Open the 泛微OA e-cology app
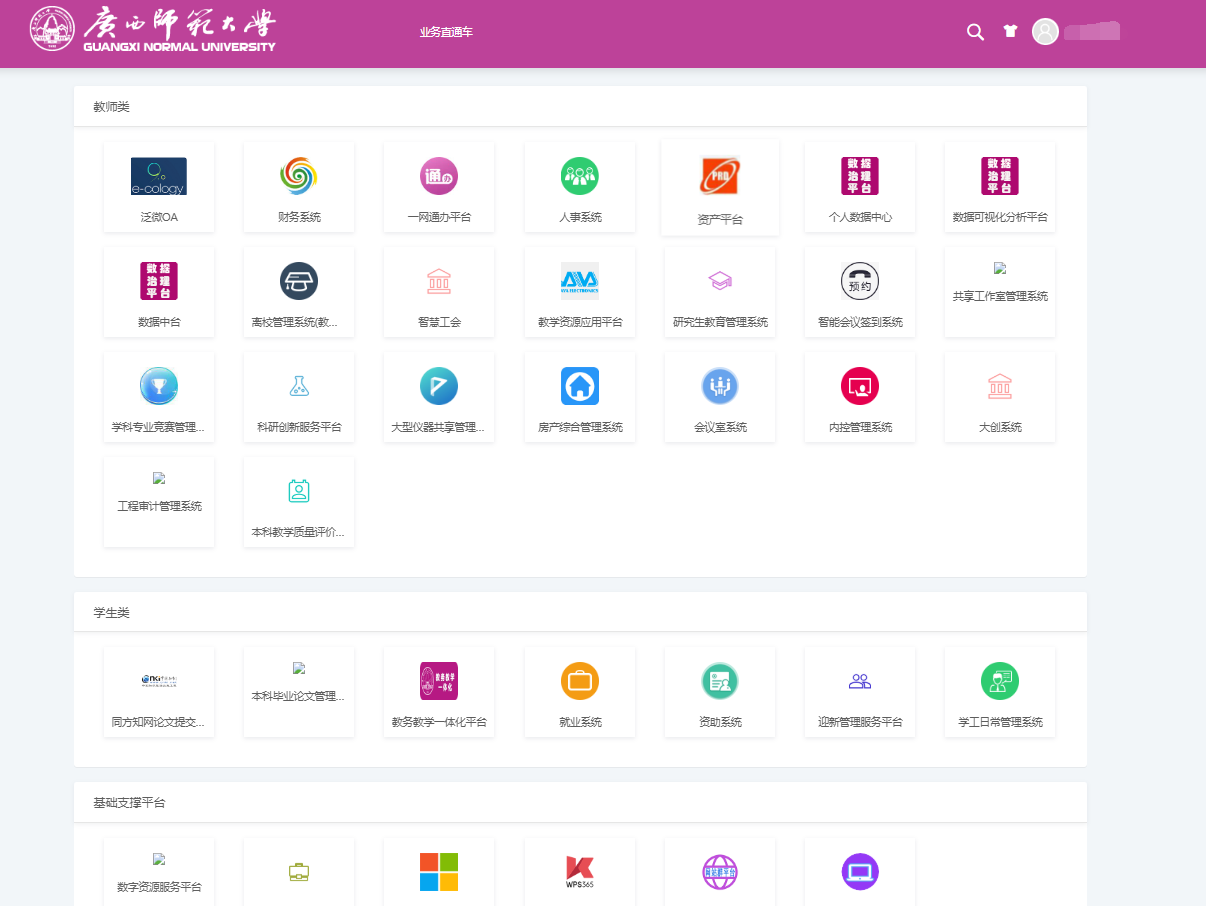Image resolution: width=1206 pixels, height=906 pixels. (x=159, y=177)
